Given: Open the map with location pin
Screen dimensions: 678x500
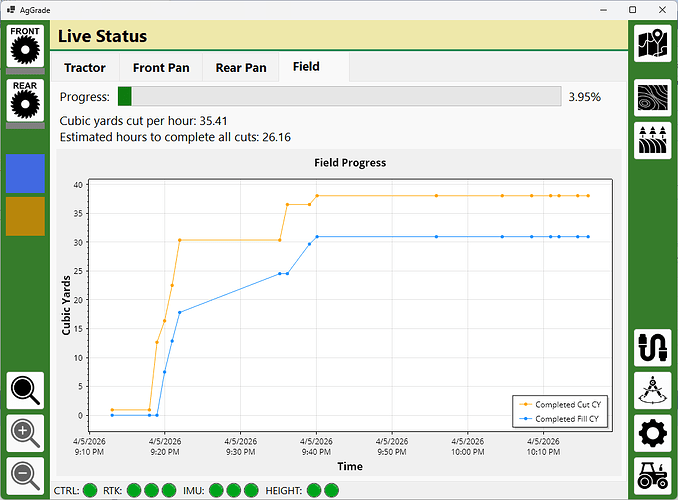Looking at the screenshot, I should 653,44.
